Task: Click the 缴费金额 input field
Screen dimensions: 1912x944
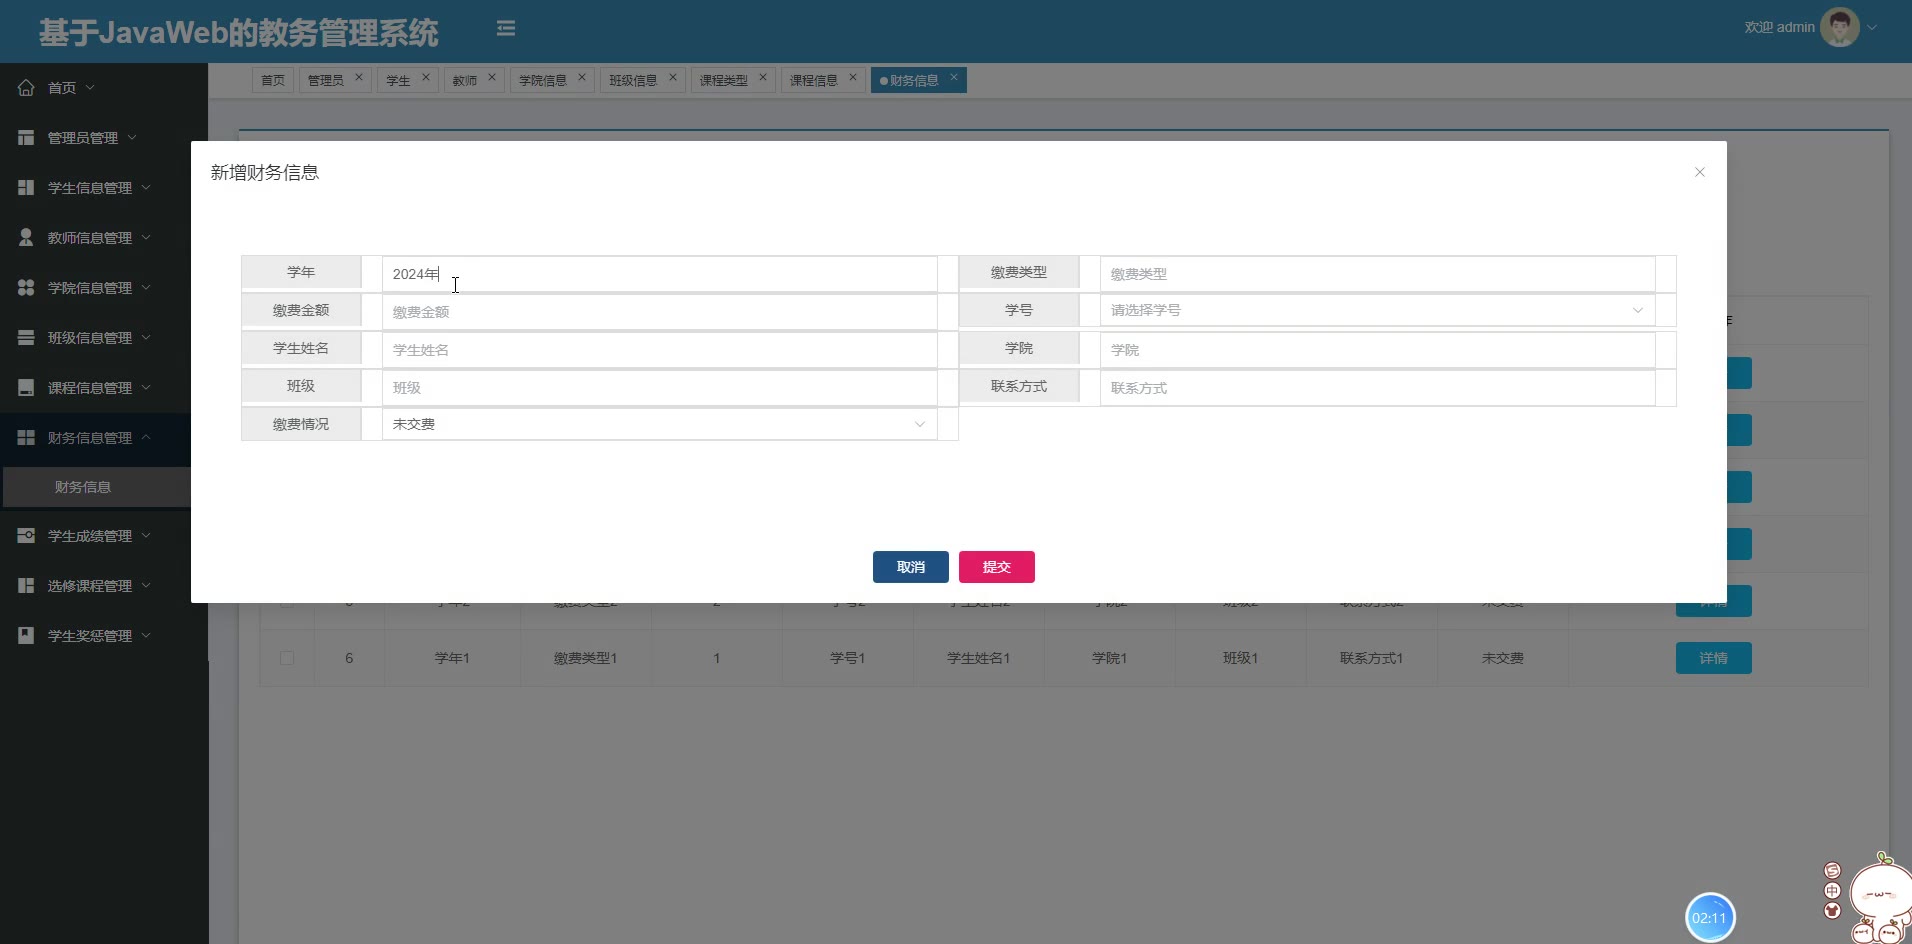Action: coord(659,312)
